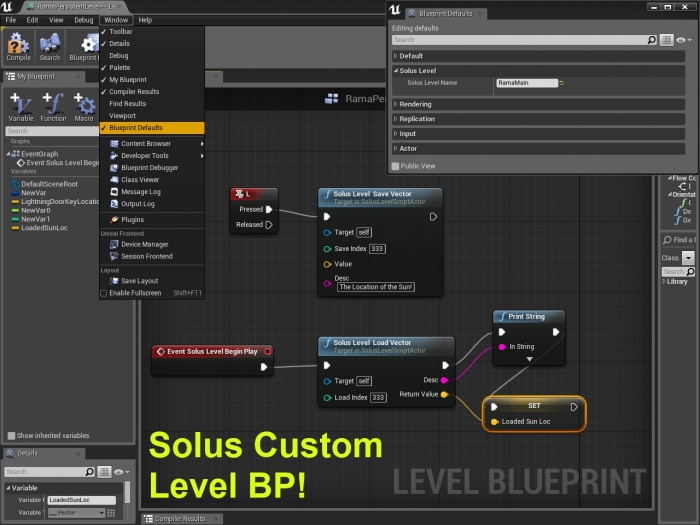The image size is (700, 525).
Task: Select the SET Loaded Sun Loc node
Action: [x=534, y=414]
